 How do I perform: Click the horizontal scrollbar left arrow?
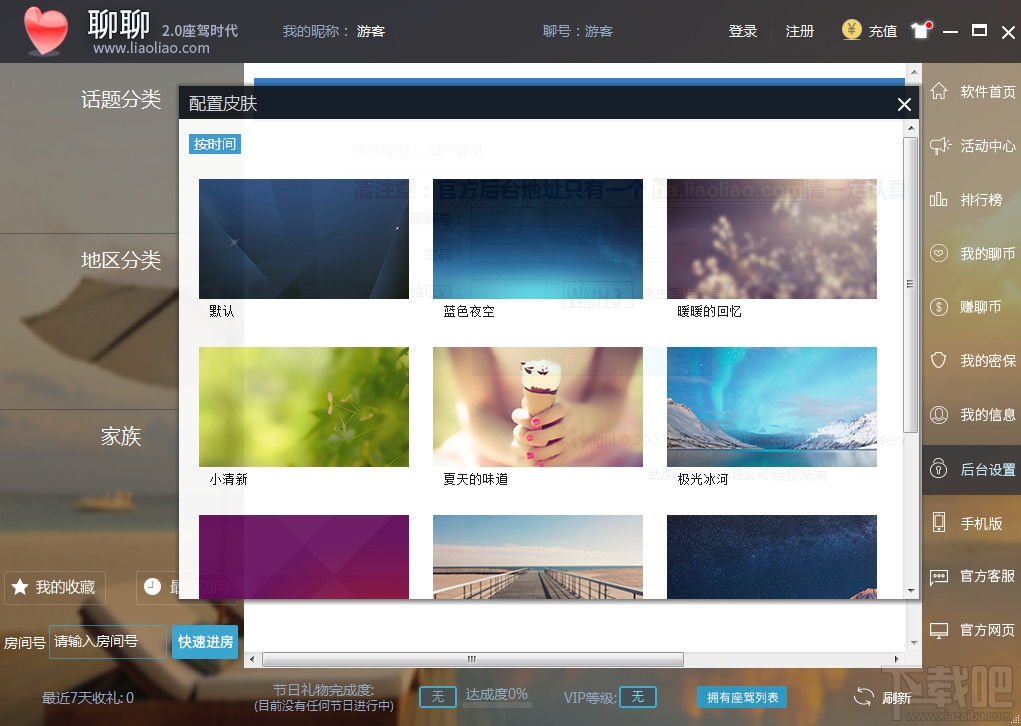click(253, 659)
